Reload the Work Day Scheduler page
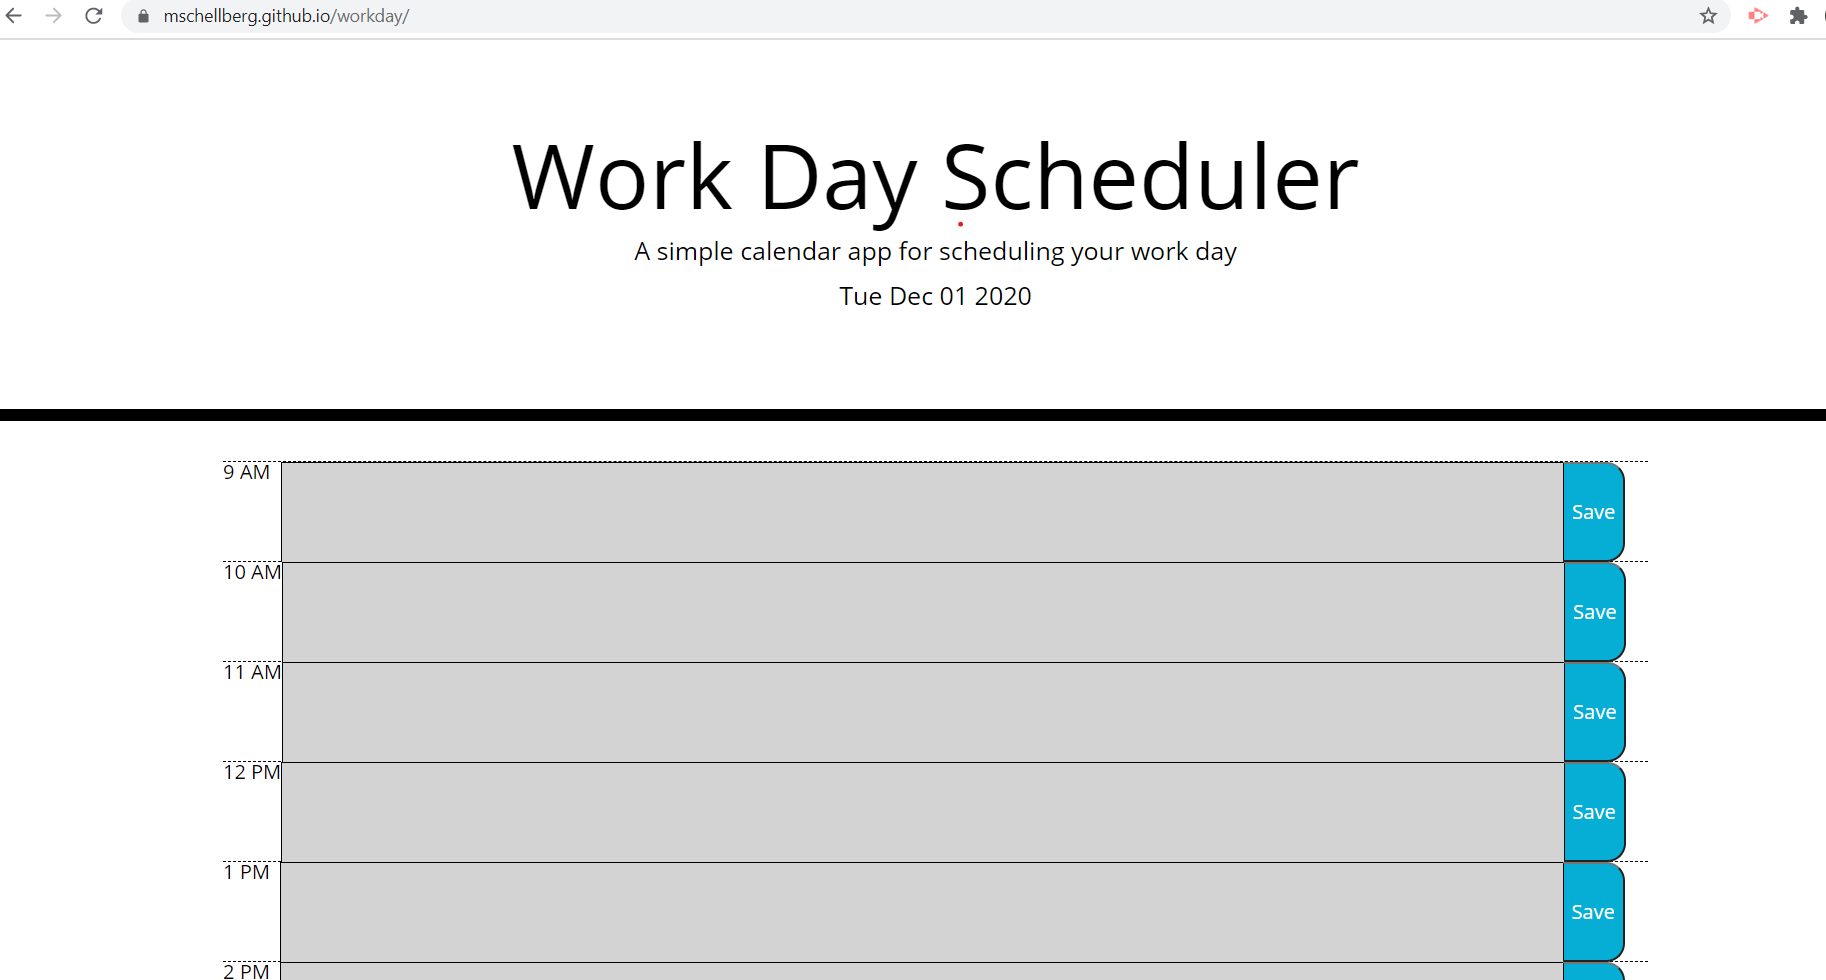Viewport: 1826px width, 980px height. coord(94,16)
